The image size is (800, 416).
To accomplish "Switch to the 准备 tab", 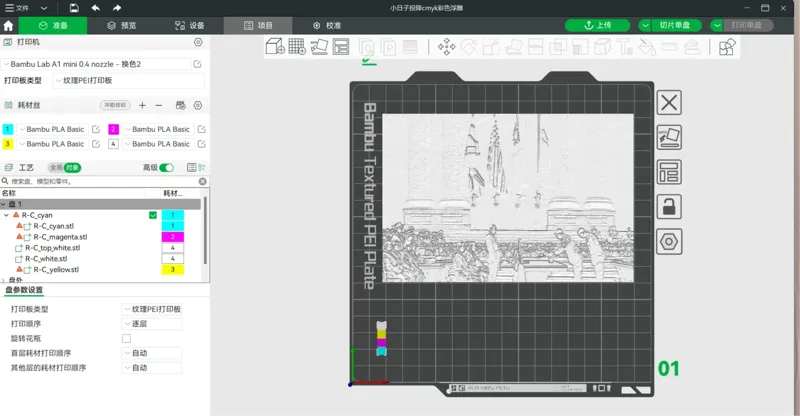I will tap(53, 26).
